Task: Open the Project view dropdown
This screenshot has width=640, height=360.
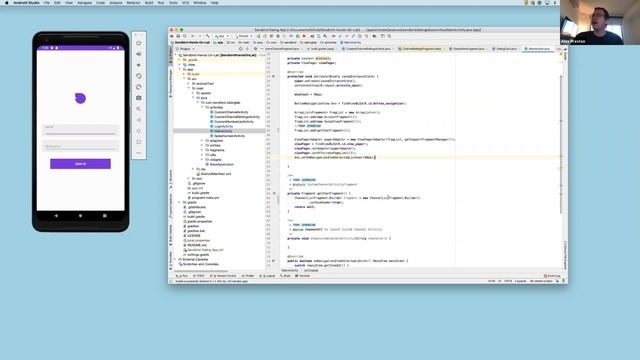Action: pos(187,49)
